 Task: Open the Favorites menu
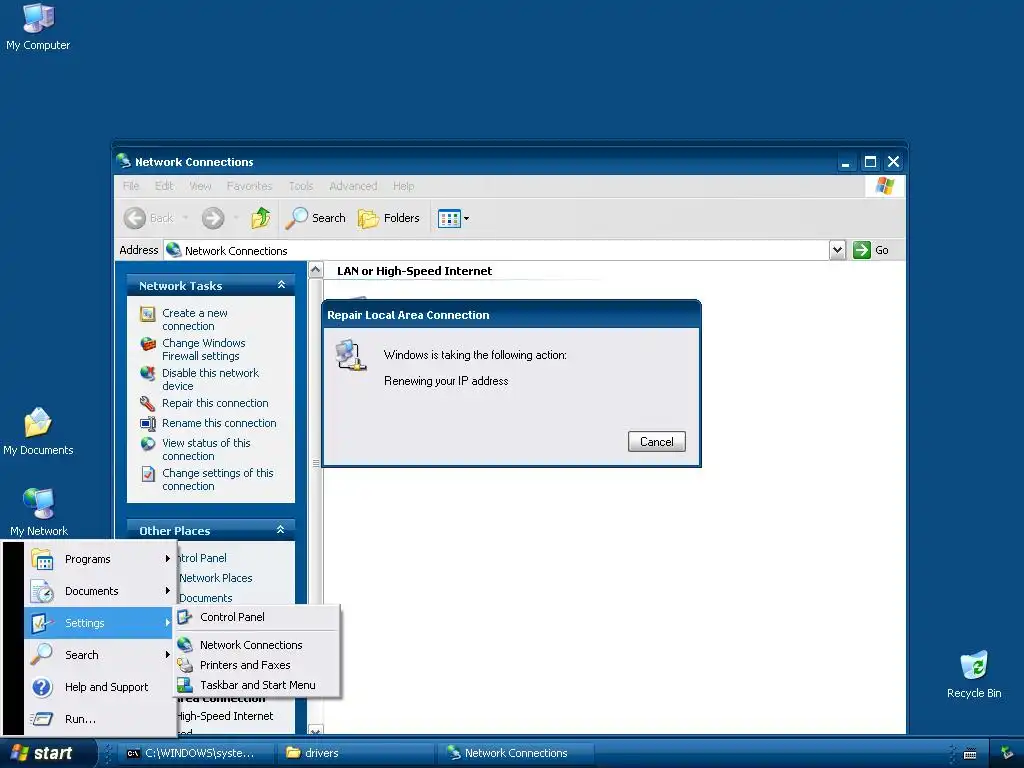249,186
